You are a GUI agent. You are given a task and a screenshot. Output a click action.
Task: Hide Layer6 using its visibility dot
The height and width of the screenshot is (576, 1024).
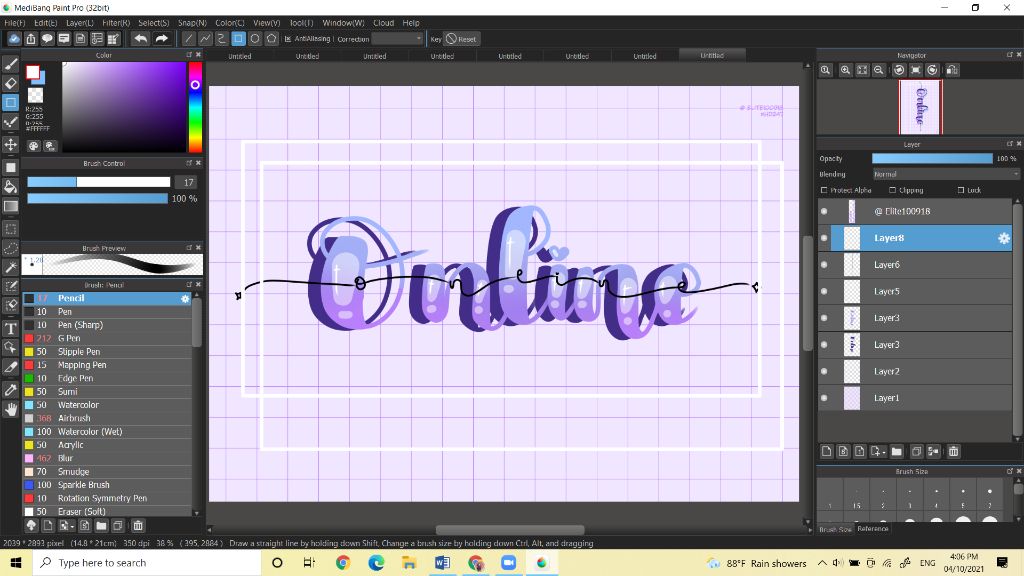point(824,265)
